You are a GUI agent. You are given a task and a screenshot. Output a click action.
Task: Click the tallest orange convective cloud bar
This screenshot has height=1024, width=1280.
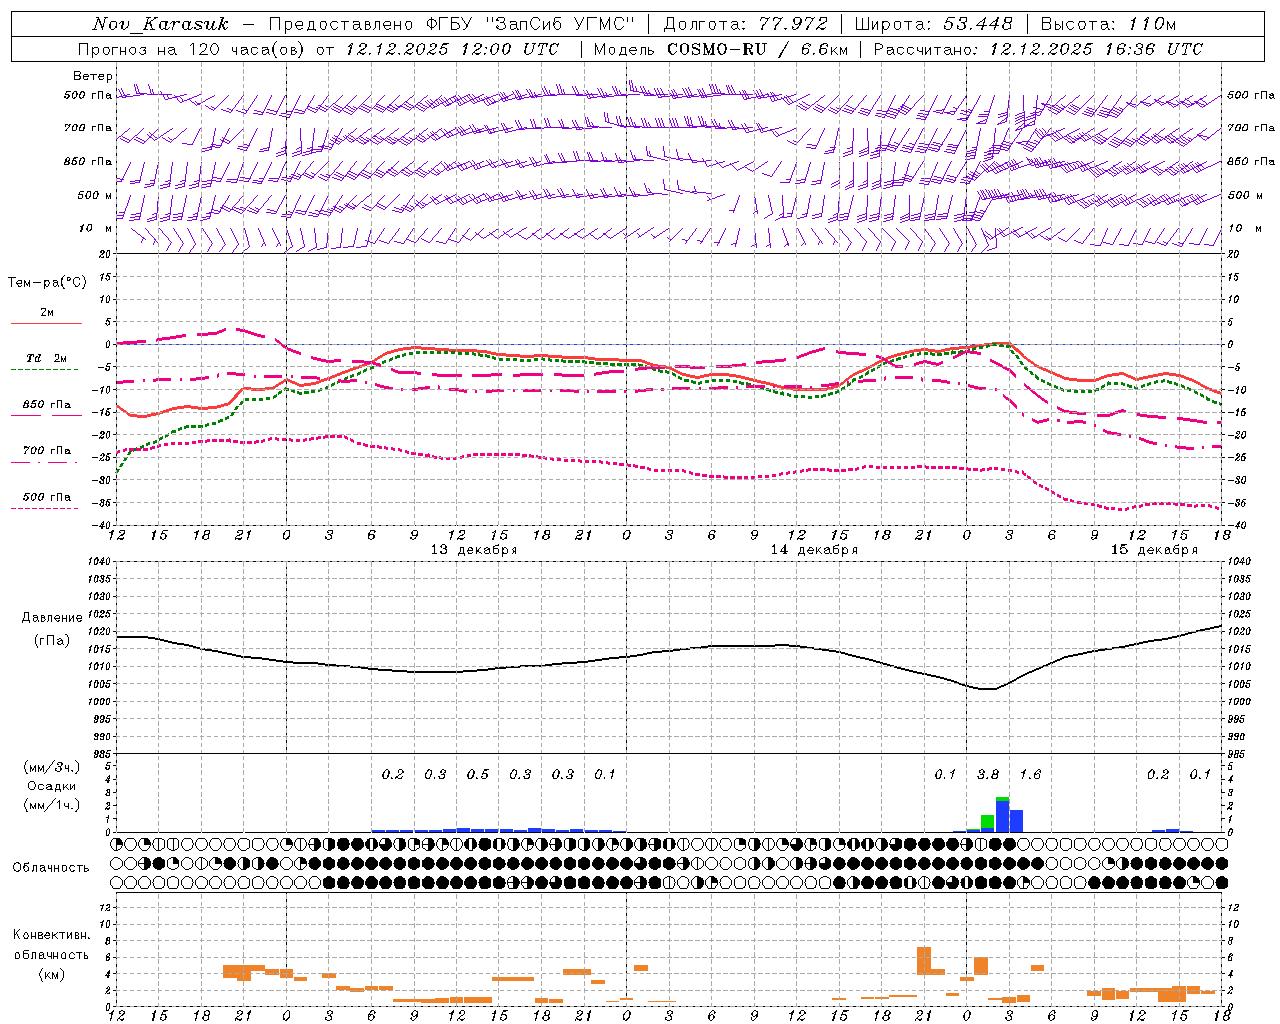pos(924,960)
